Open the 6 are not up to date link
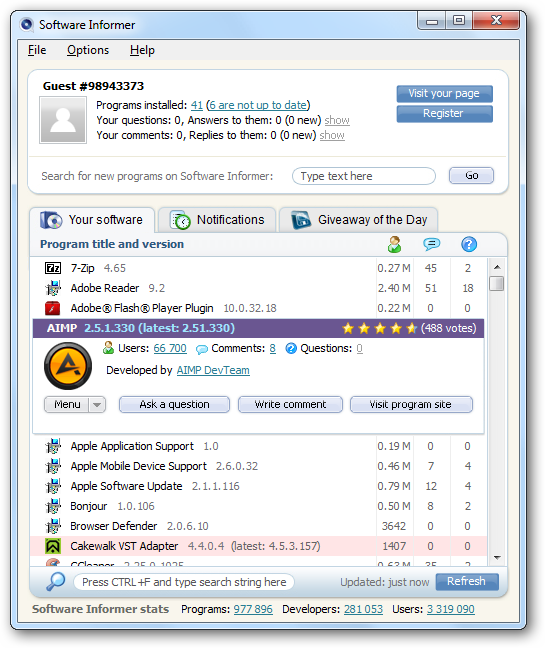545x648 pixels. point(258,105)
